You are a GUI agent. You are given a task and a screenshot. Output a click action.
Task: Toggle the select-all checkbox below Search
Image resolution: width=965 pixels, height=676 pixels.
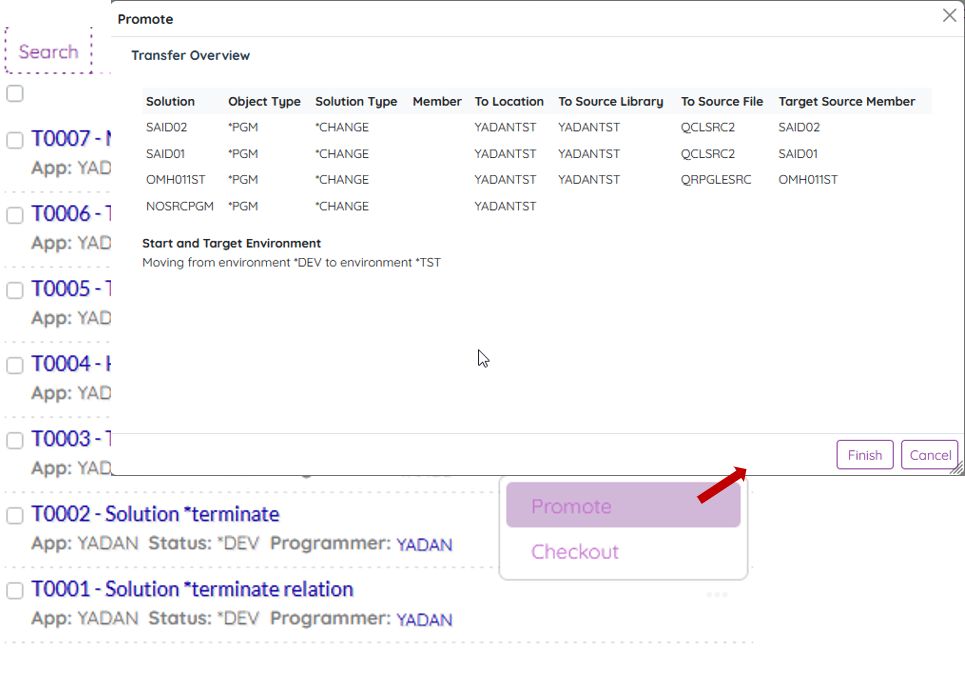click(x=15, y=94)
